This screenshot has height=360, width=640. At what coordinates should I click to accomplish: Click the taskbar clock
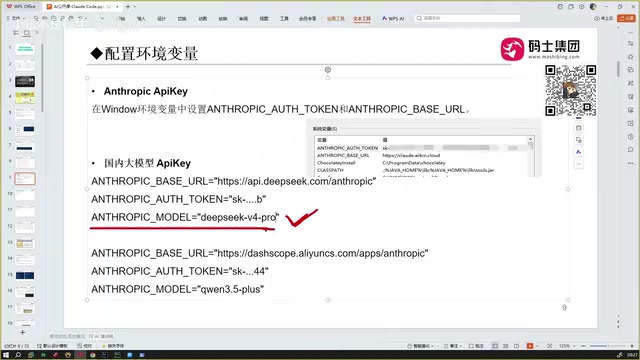632,355
